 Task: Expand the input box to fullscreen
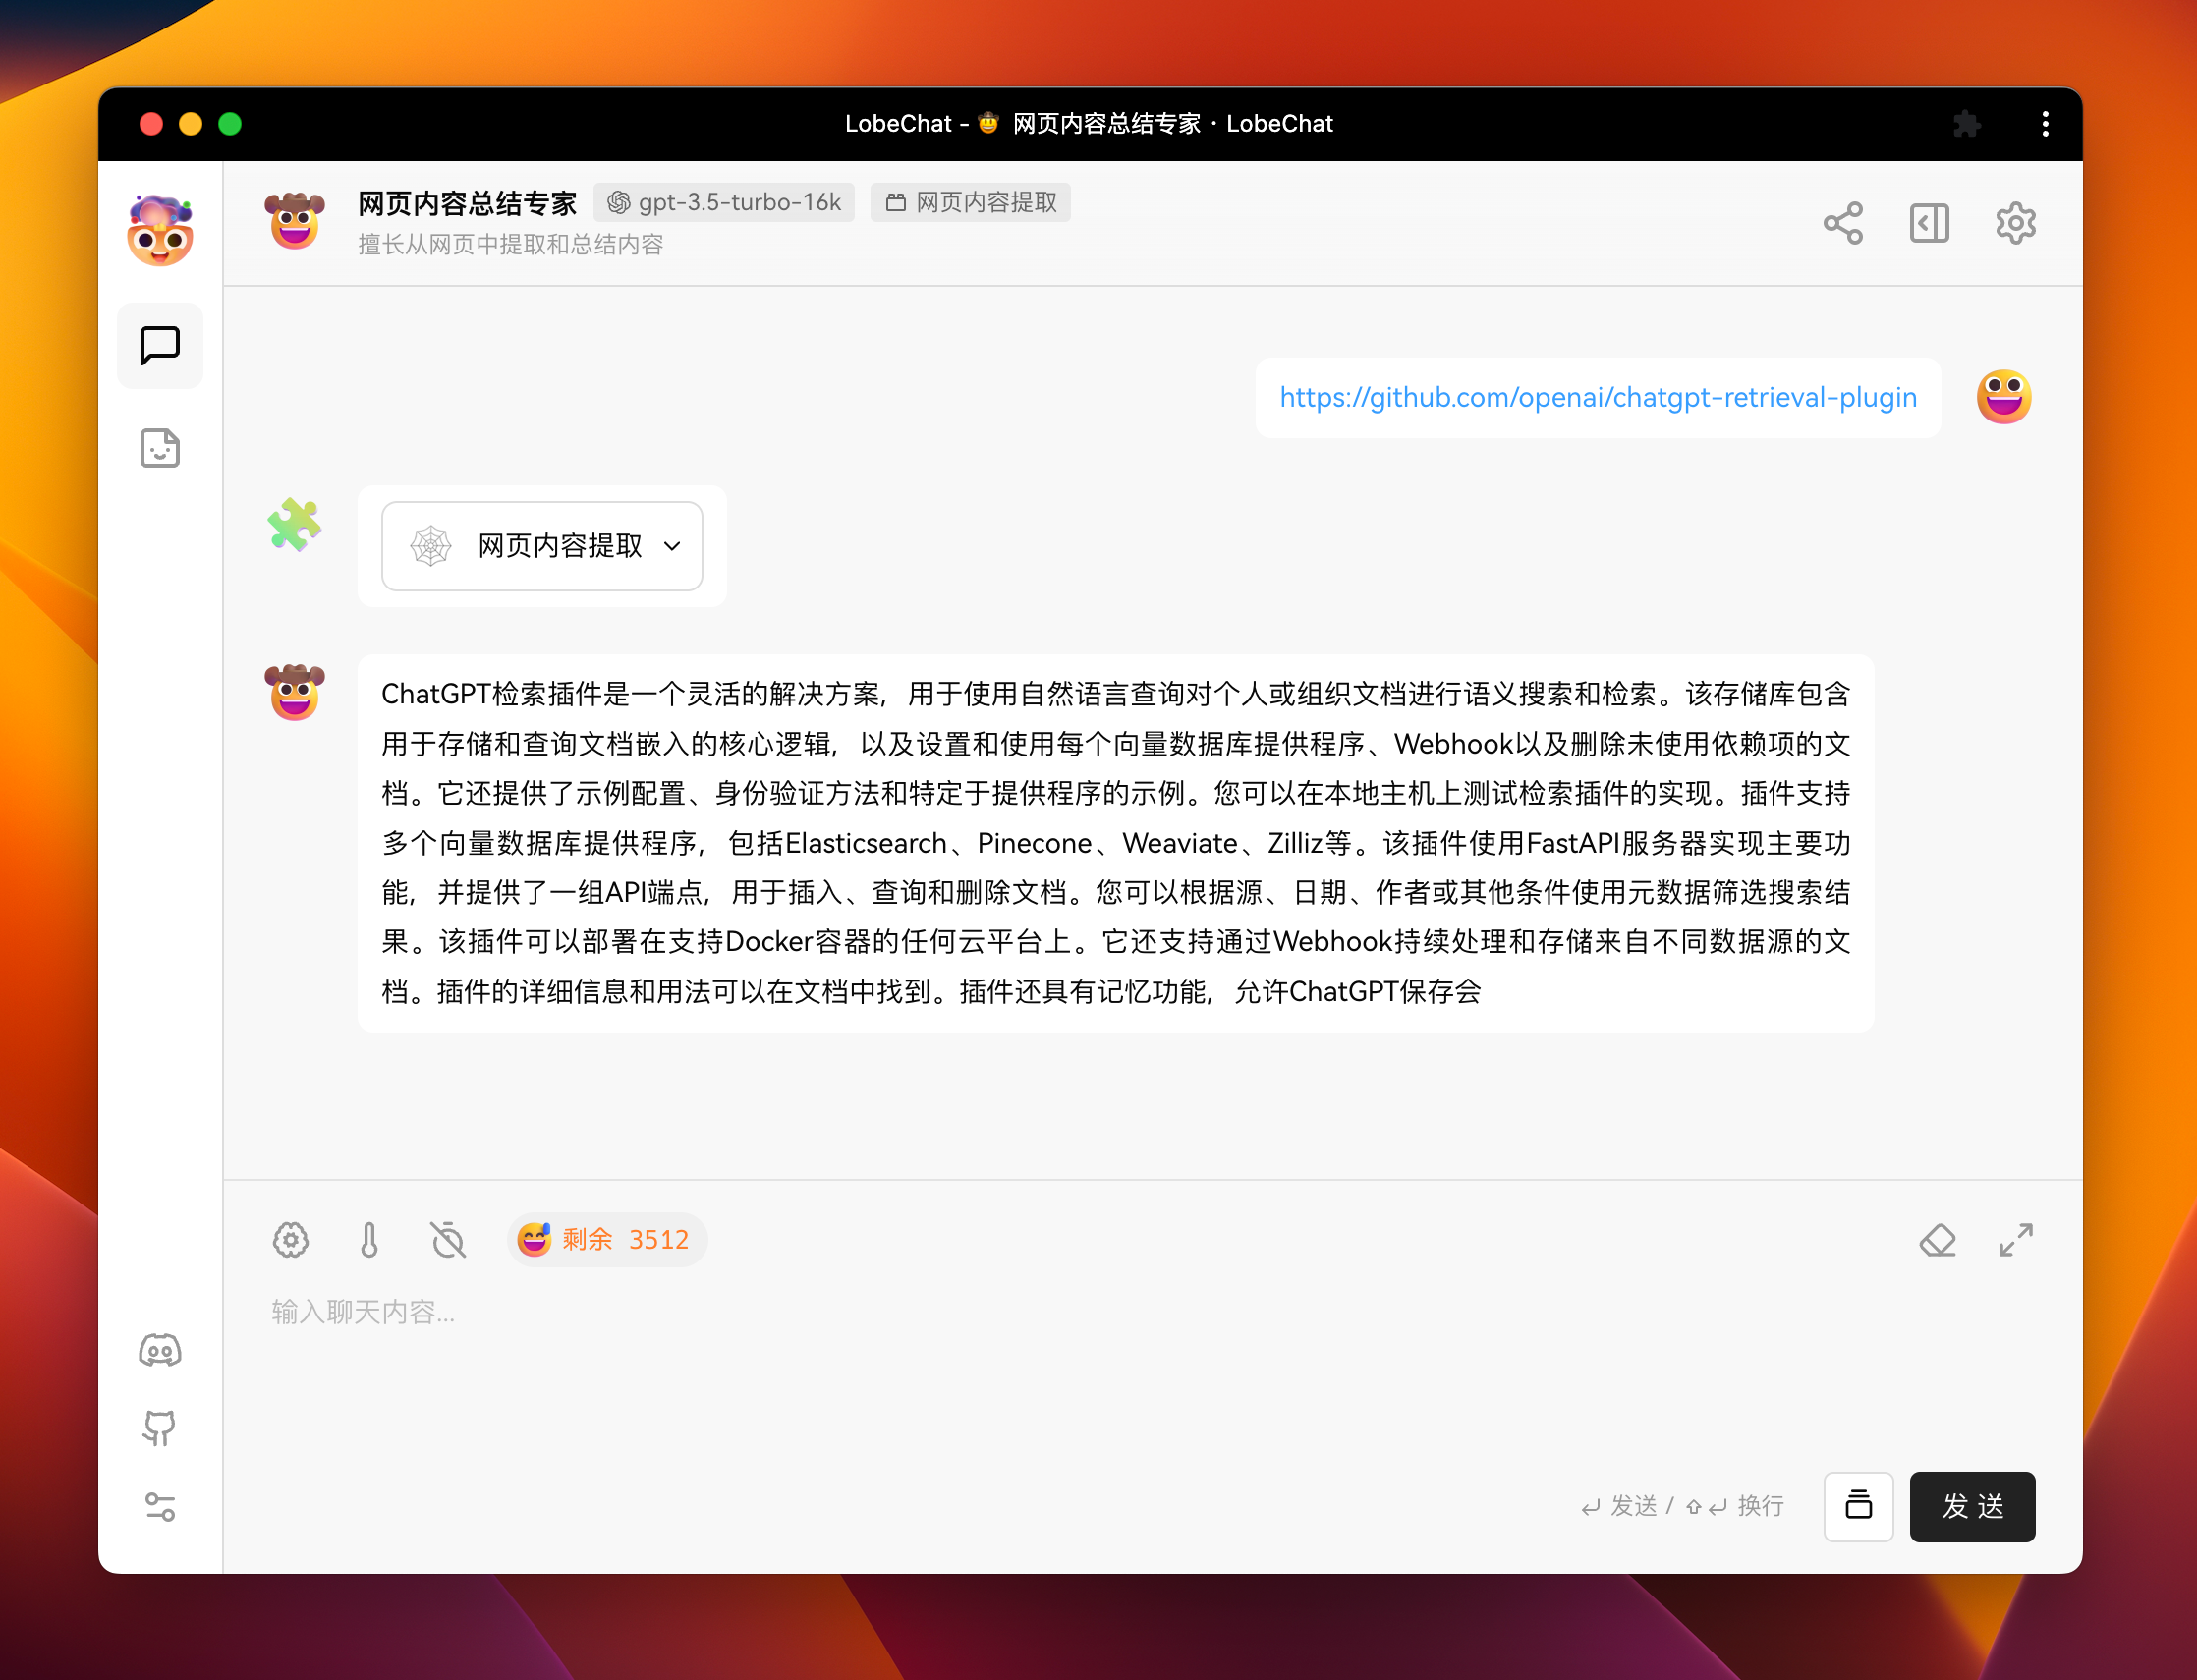pos(2016,1240)
